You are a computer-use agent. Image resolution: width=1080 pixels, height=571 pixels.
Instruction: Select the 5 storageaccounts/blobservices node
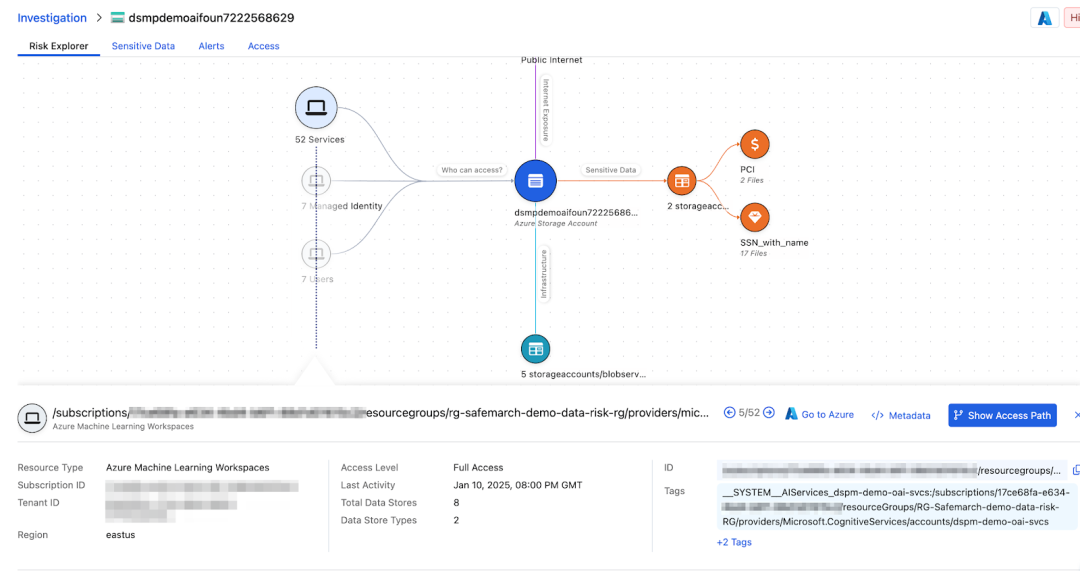[x=535, y=349]
